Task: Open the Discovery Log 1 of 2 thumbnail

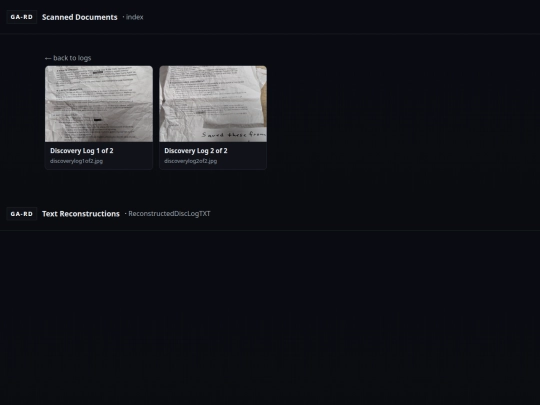Action: click(x=99, y=104)
